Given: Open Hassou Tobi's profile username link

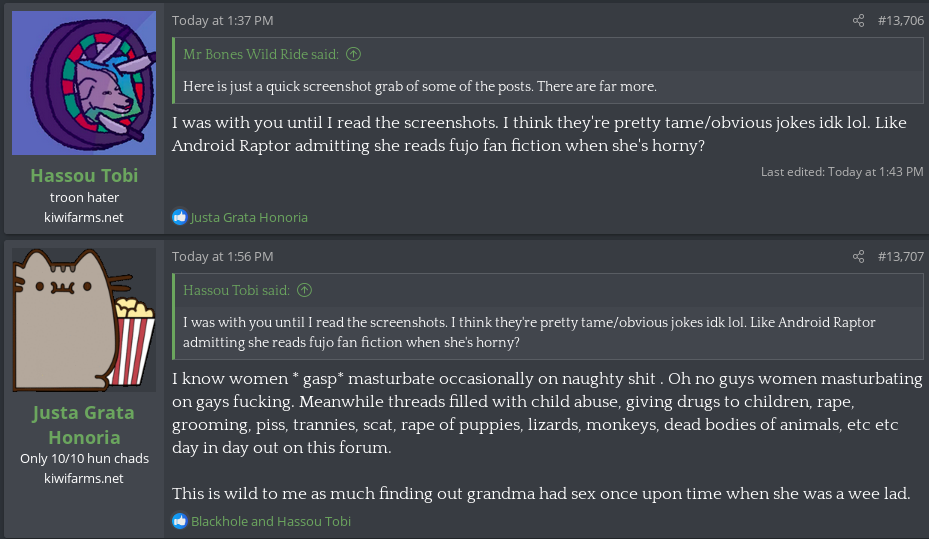Looking at the screenshot, I should pyautogui.click(x=84, y=176).
